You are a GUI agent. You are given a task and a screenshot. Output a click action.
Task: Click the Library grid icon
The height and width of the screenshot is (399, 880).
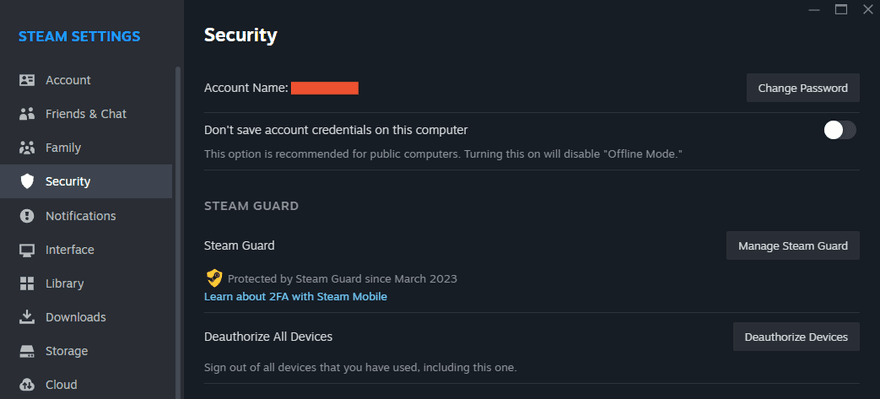pos(27,283)
